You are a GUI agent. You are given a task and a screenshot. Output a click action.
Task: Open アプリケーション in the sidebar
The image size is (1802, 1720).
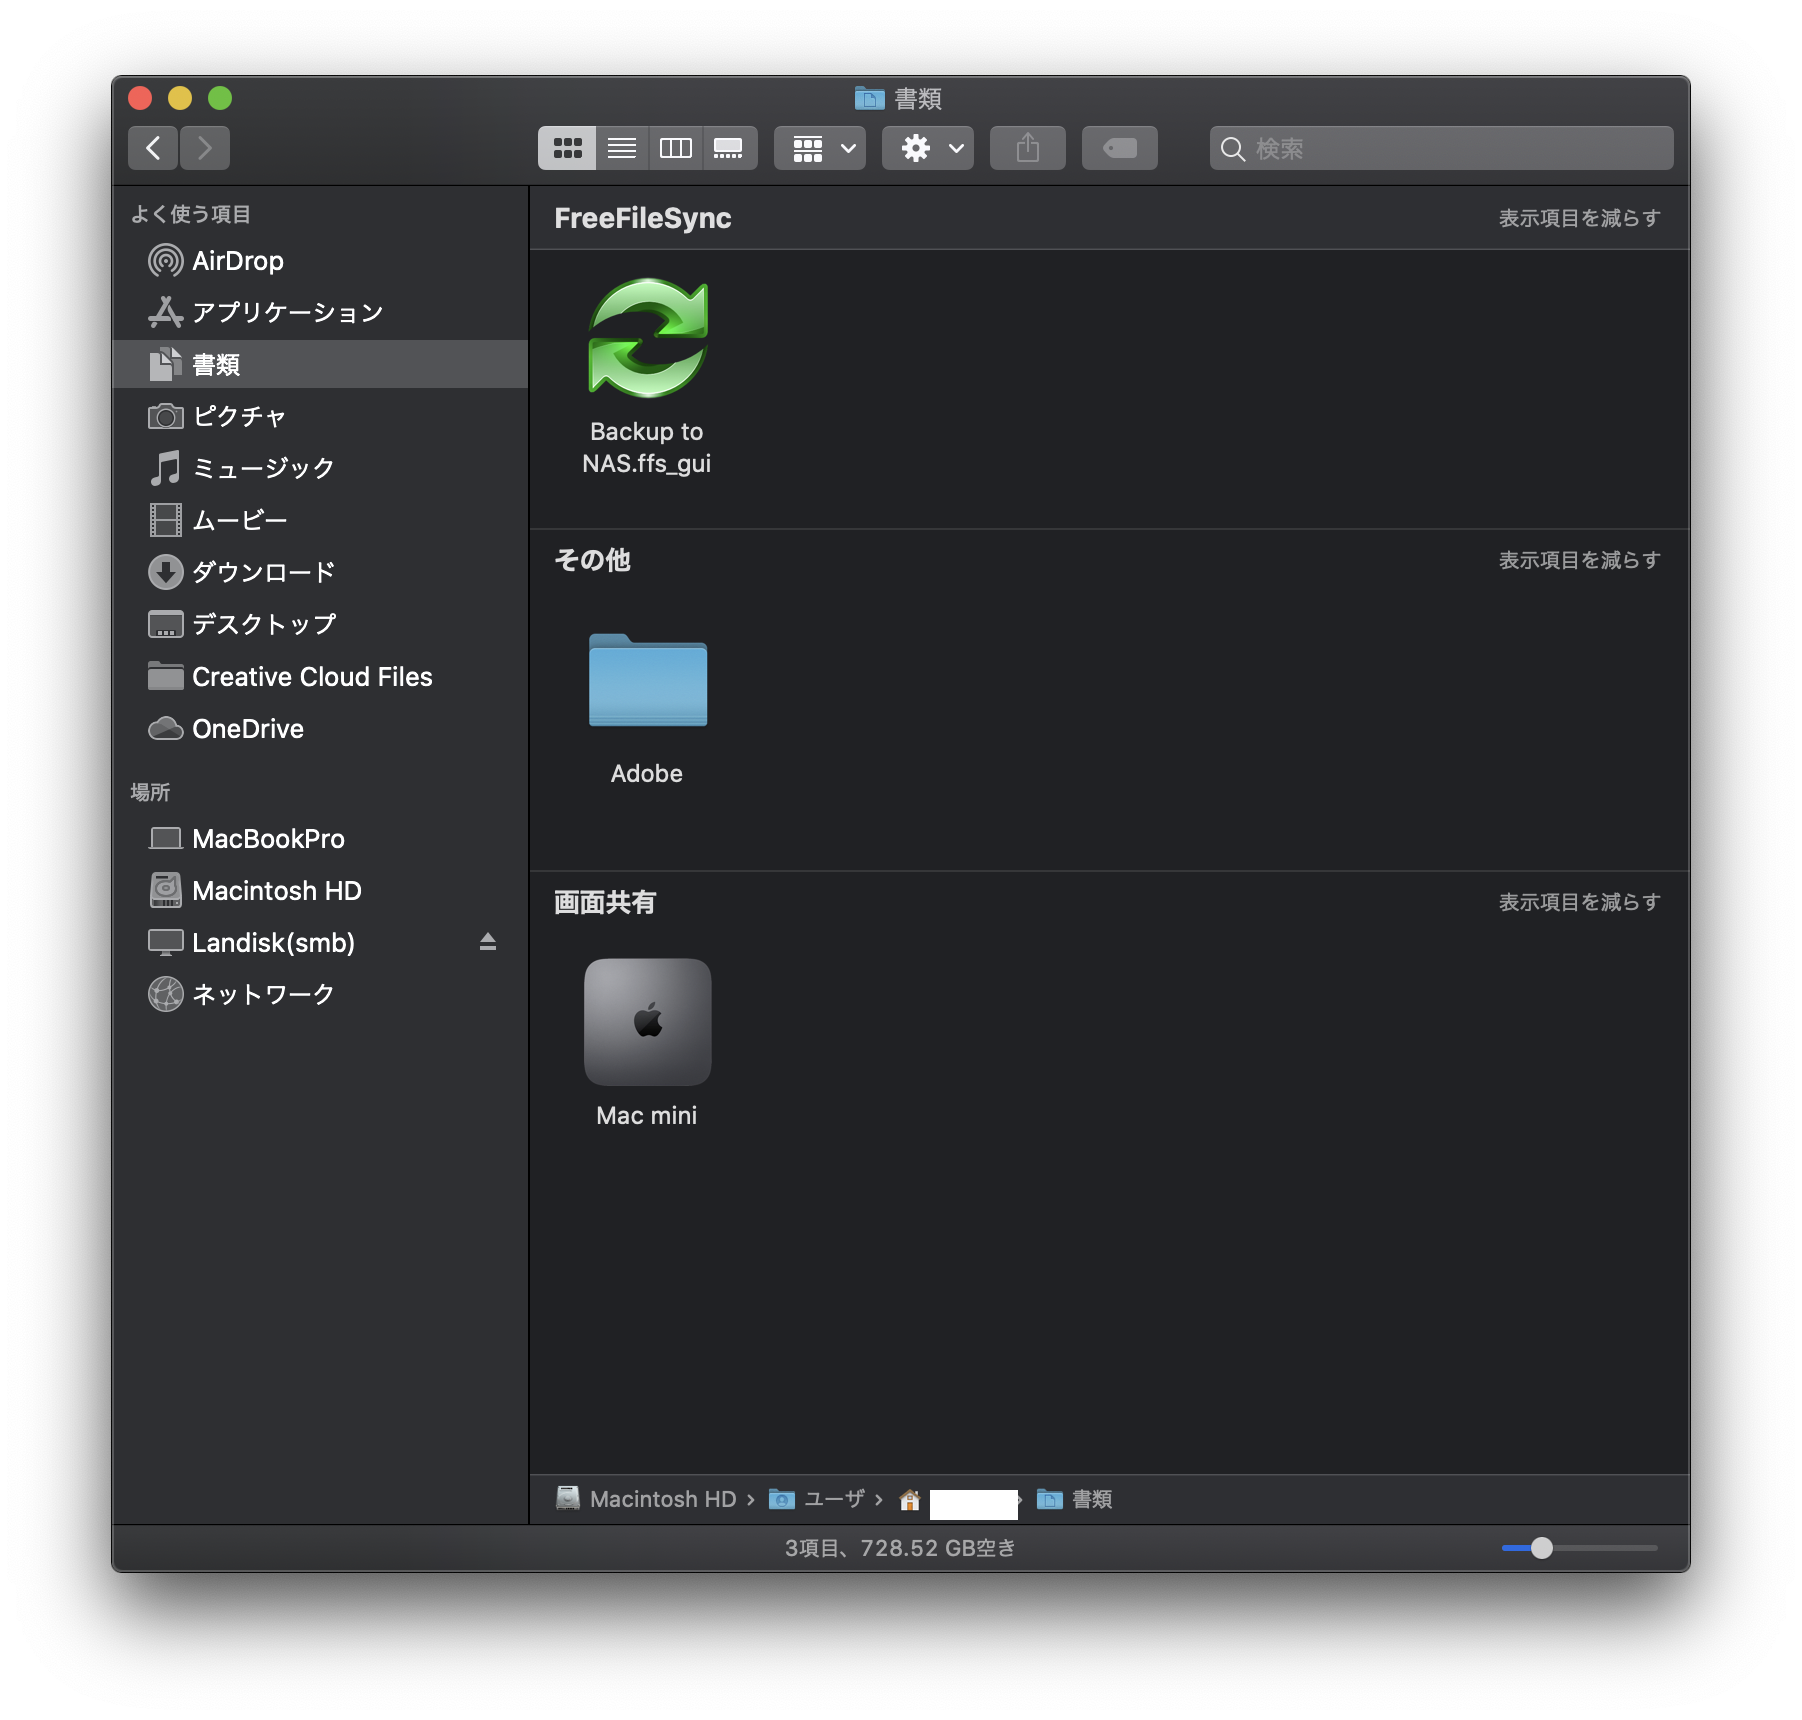pyautogui.click(x=320, y=313)
